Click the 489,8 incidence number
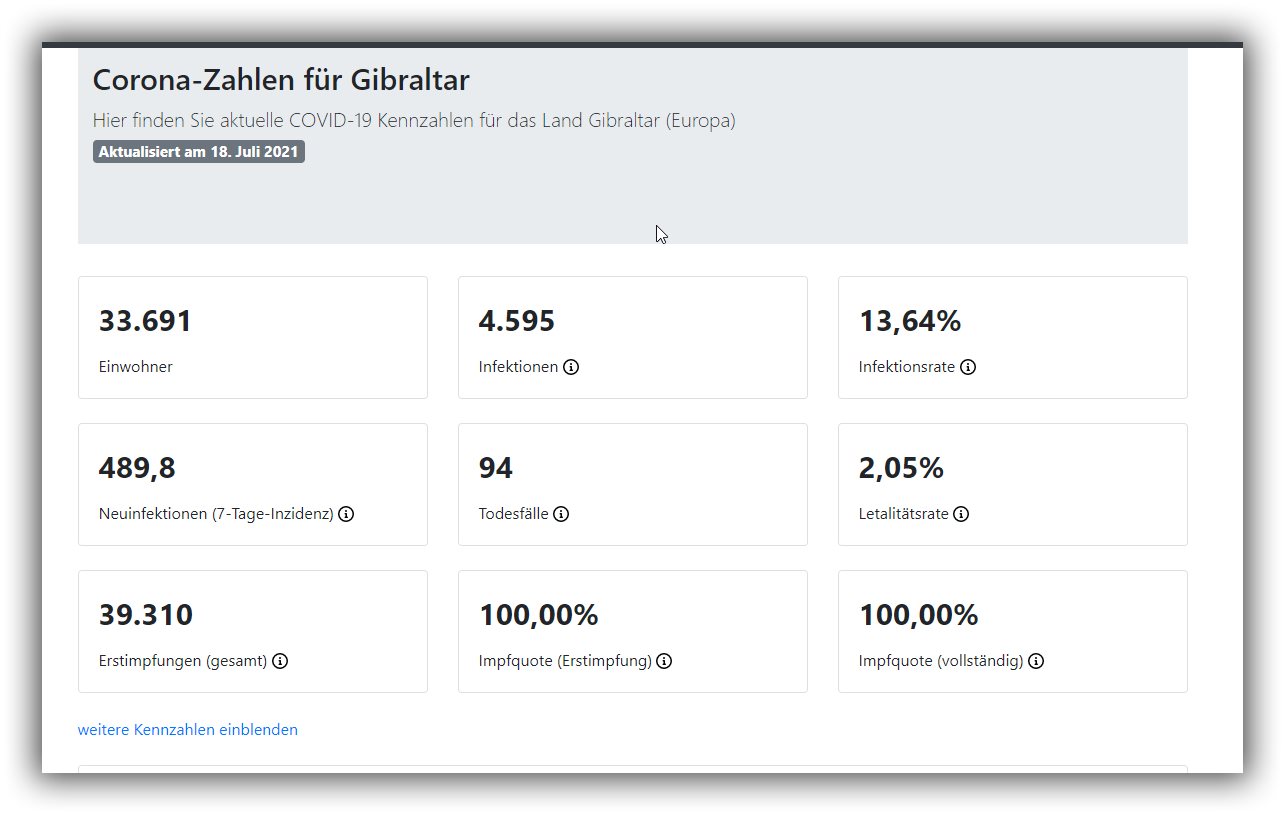The image size is (1285, 815). (x=137, y=468)
